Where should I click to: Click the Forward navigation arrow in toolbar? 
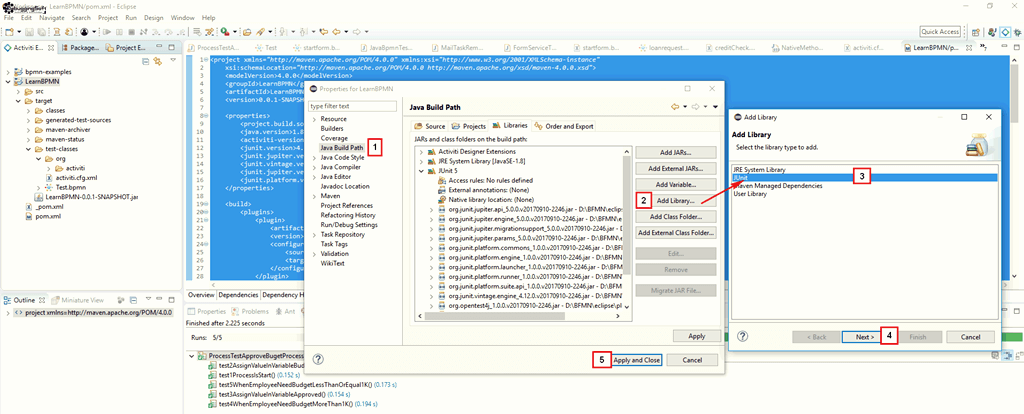click(357, 31)
